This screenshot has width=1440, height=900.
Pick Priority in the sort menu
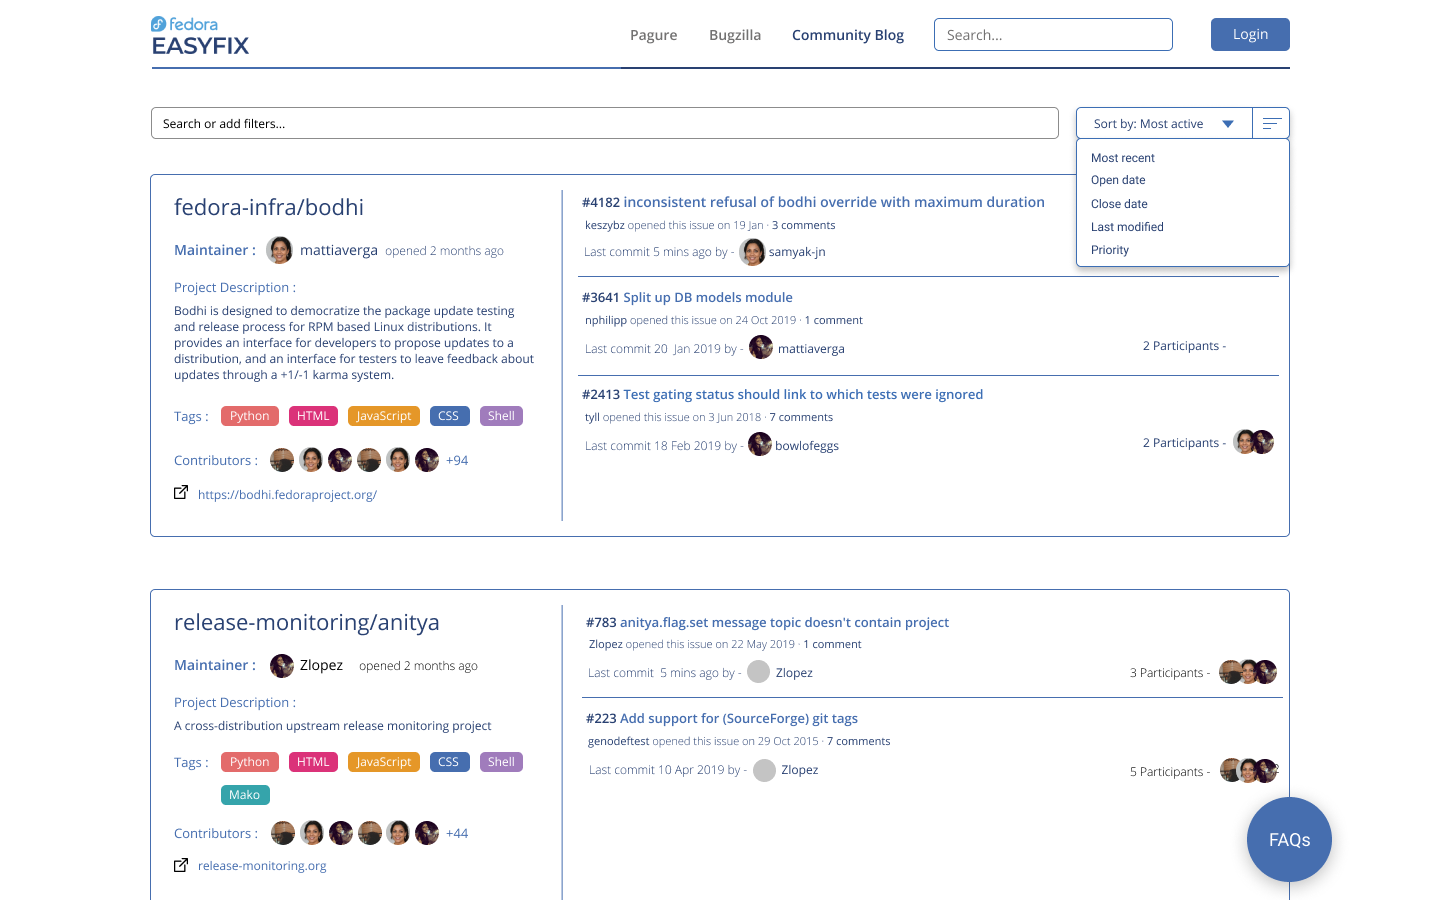click(1110, 250)
